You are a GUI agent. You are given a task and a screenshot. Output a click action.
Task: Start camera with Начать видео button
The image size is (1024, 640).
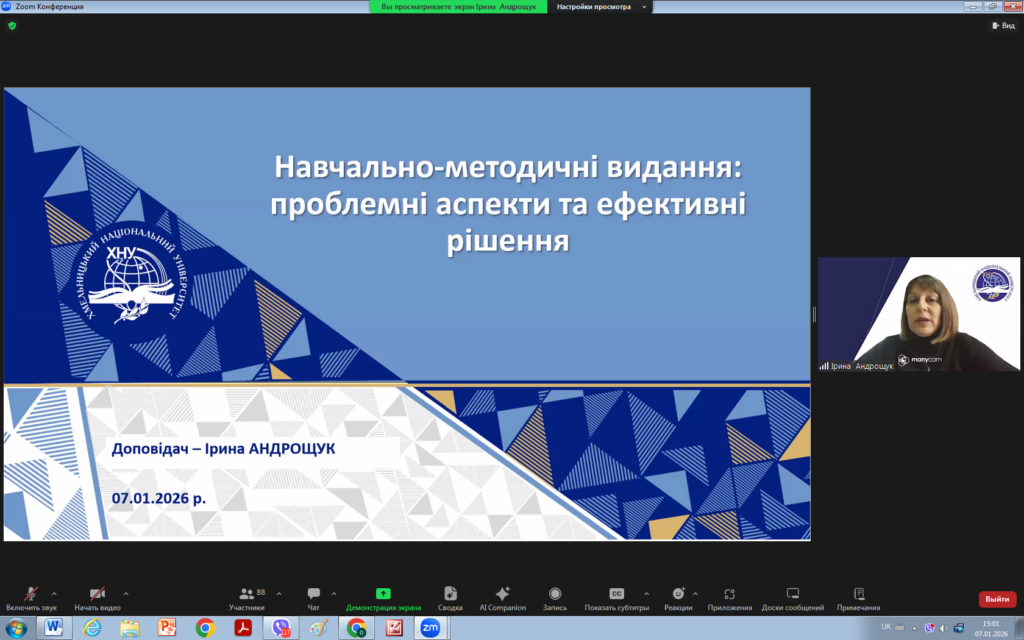(x=97, y=597)
